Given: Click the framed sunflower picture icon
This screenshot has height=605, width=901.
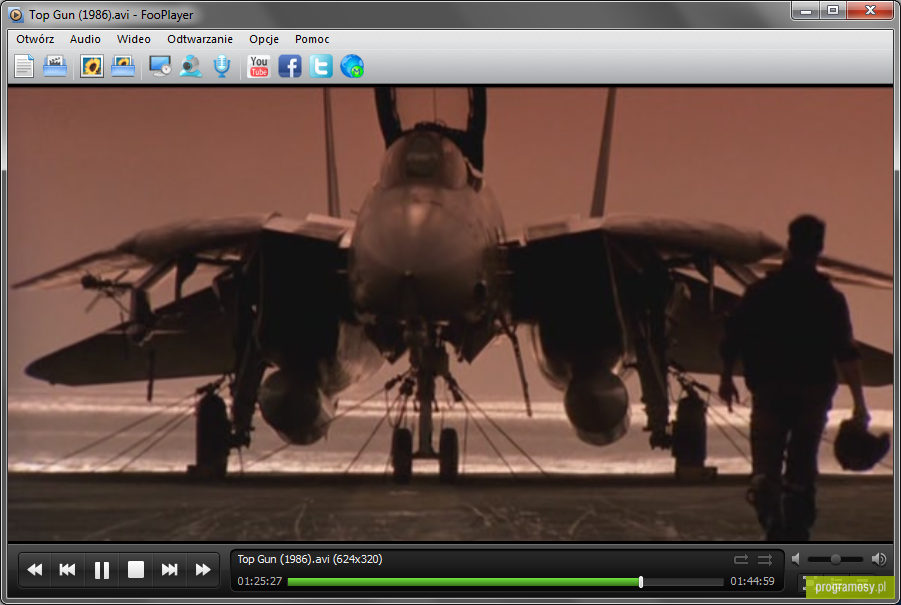Looking at the screenshot, I should (91, 66).
